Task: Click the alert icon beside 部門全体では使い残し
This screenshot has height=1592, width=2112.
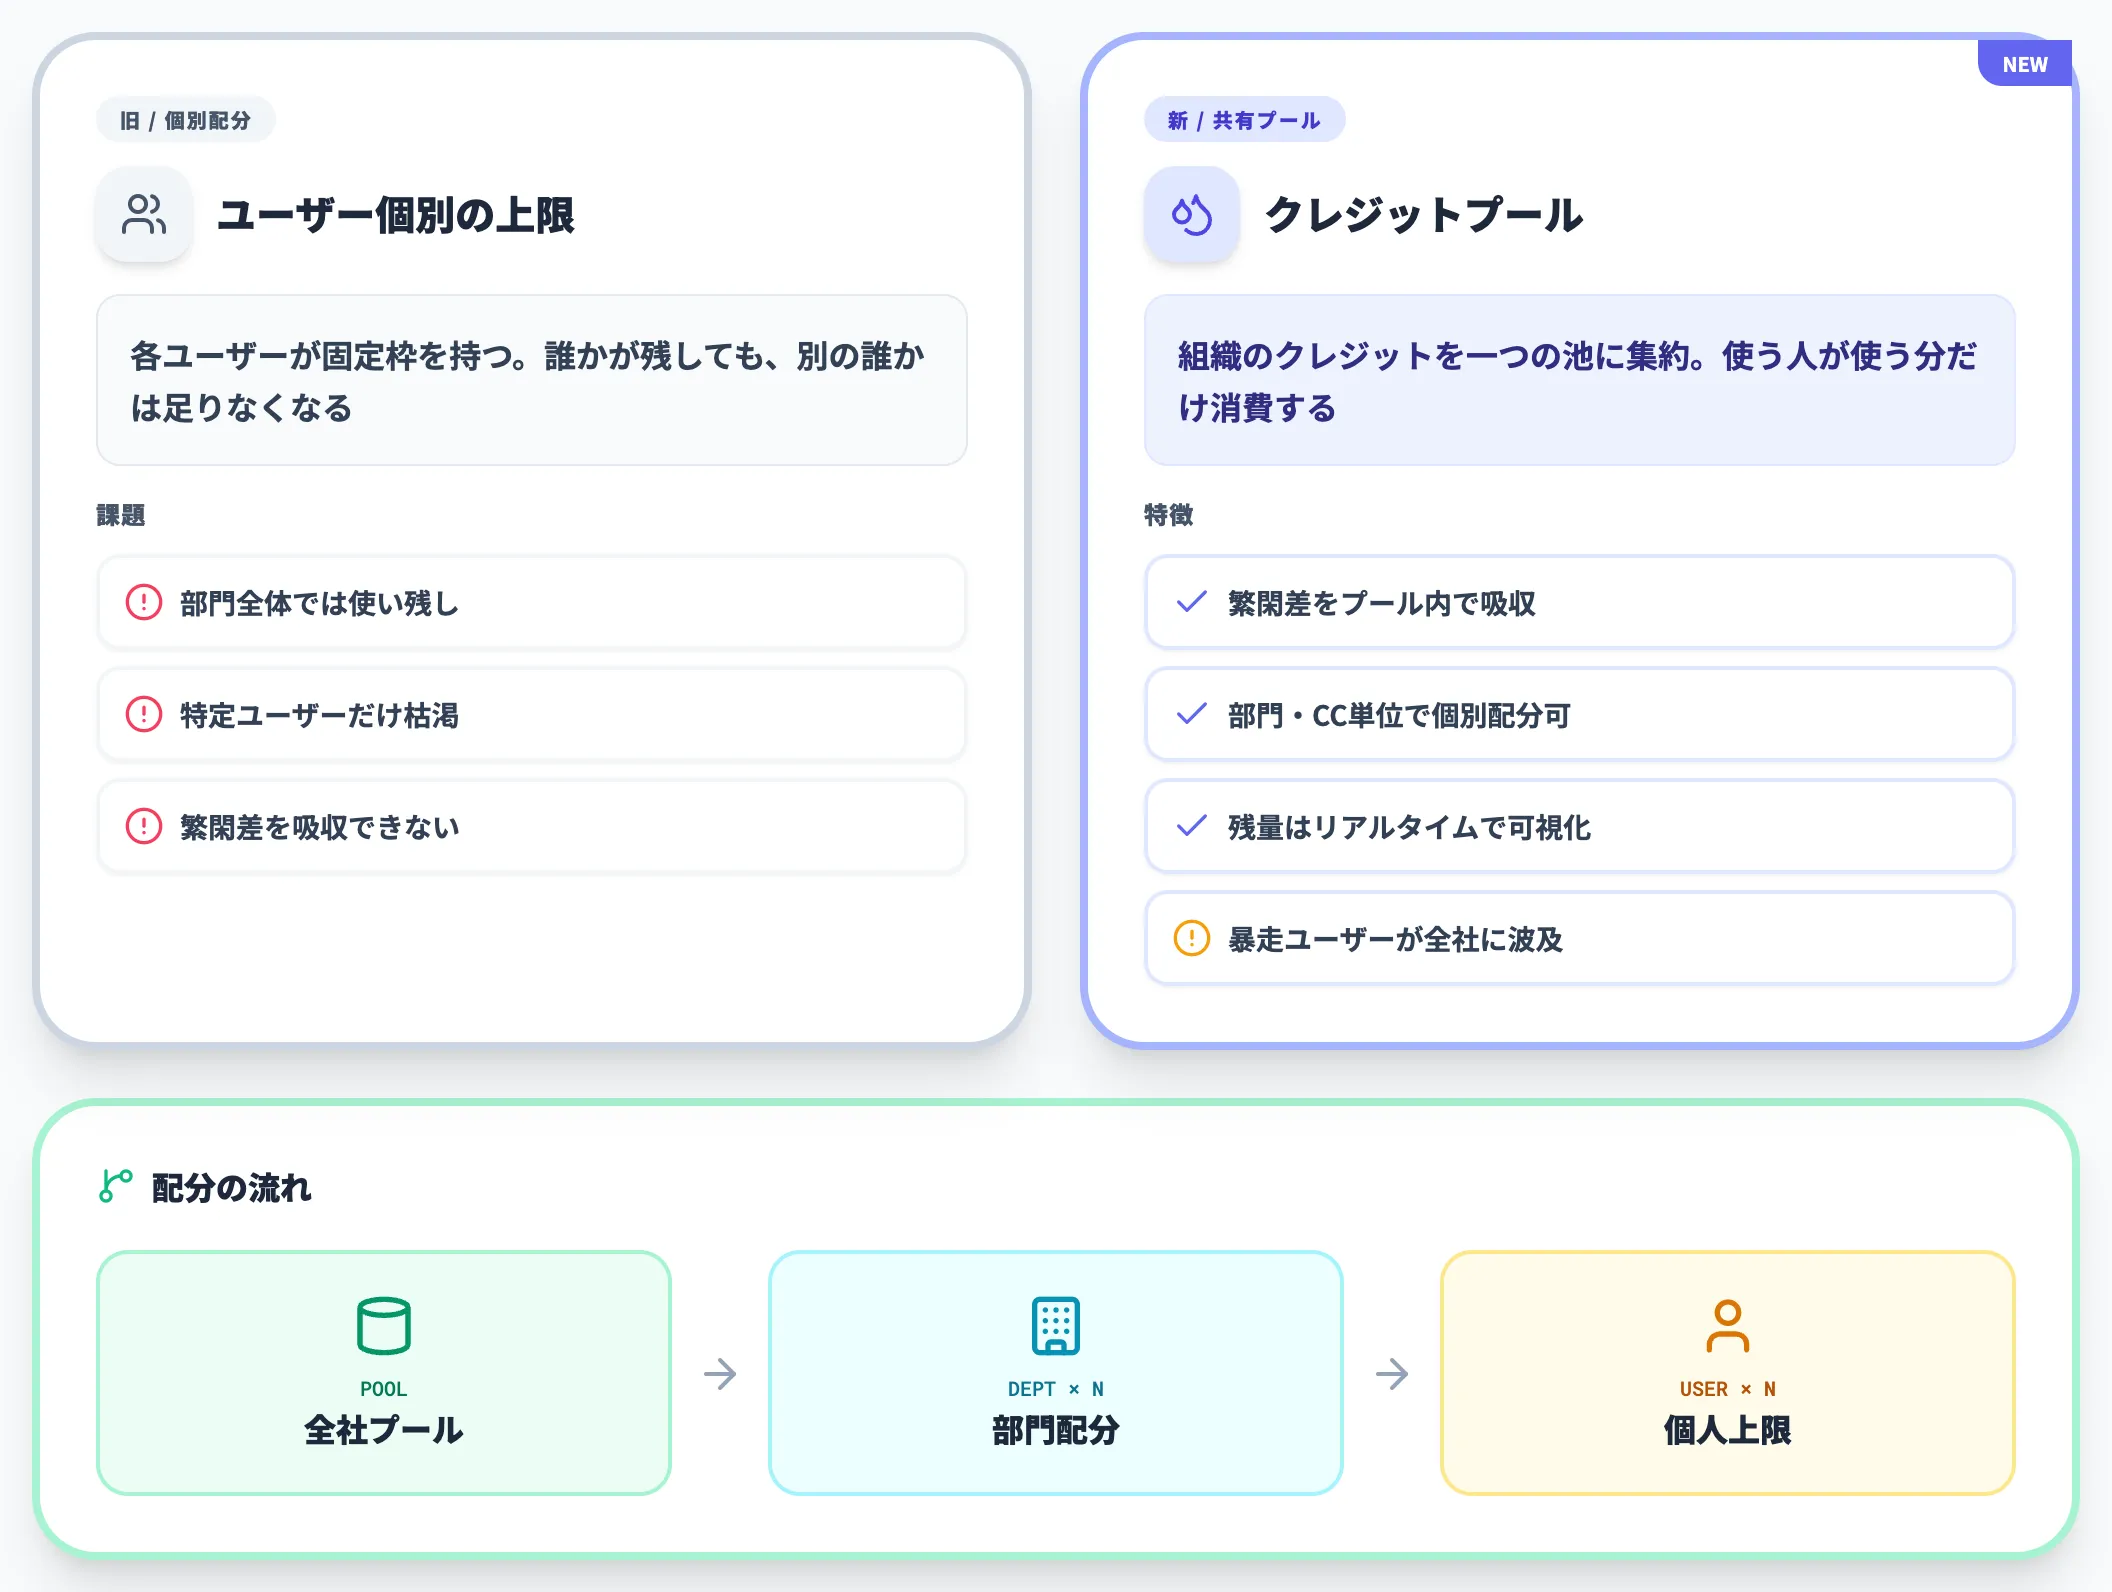Action: click(143, 603)
